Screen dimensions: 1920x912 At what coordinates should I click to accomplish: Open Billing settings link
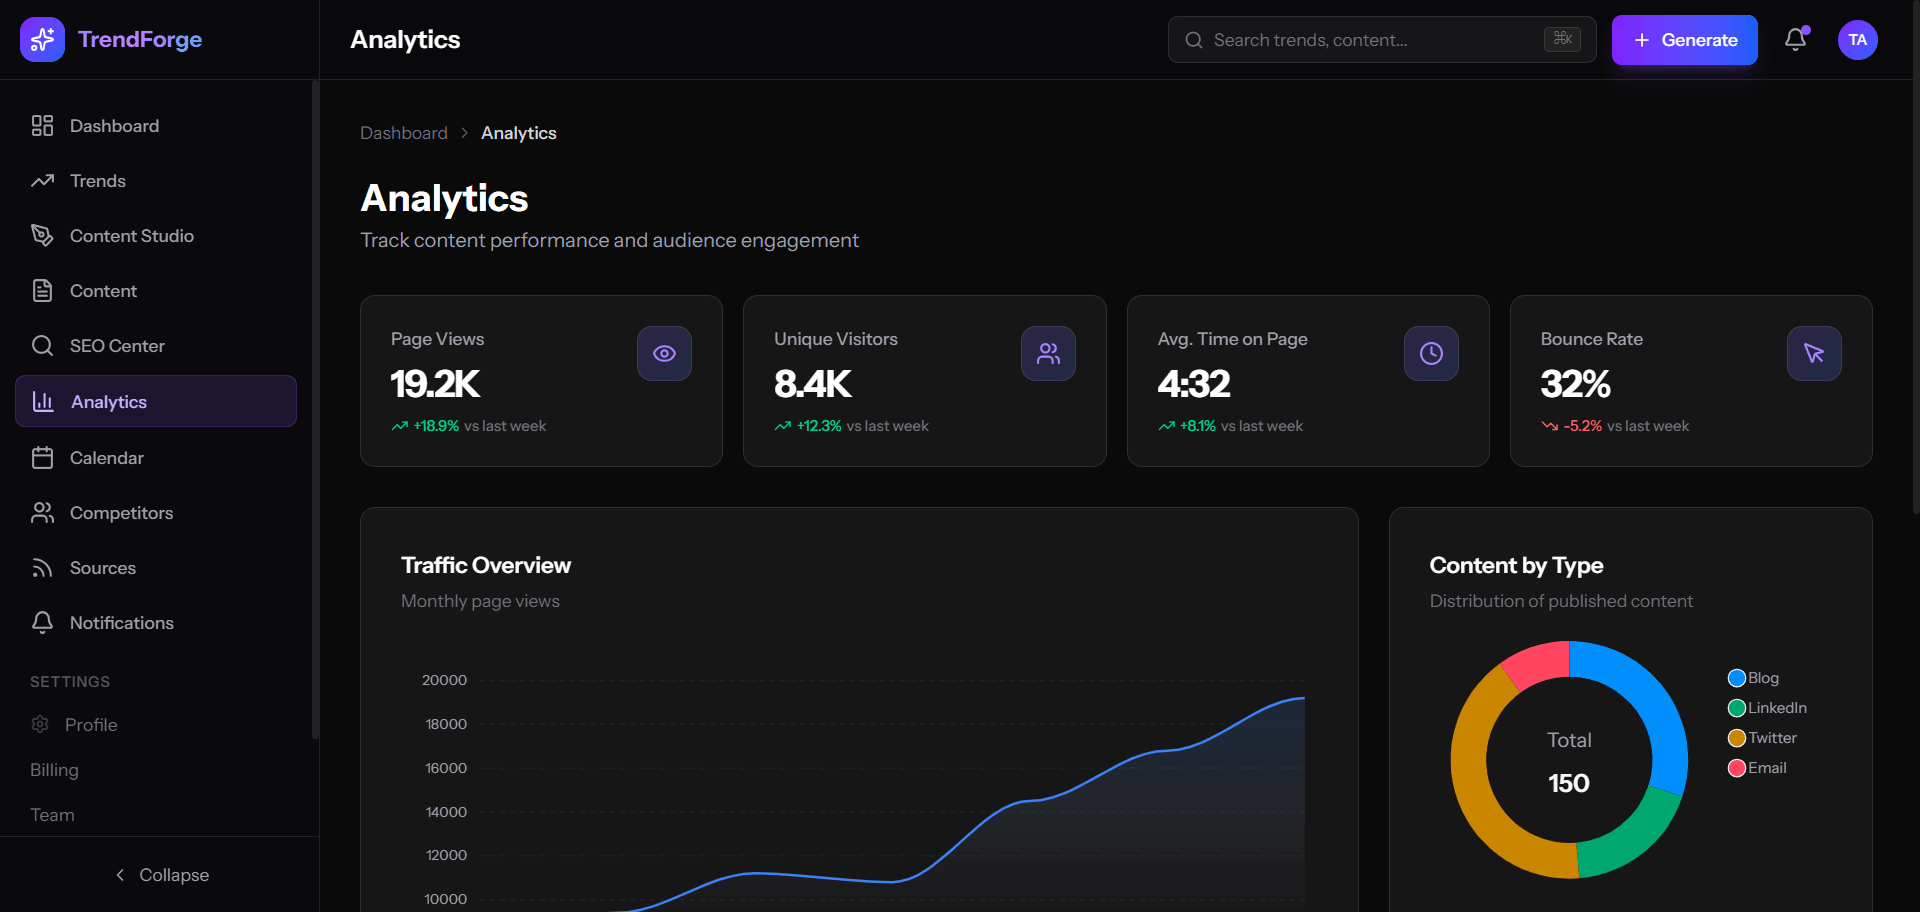54,770
